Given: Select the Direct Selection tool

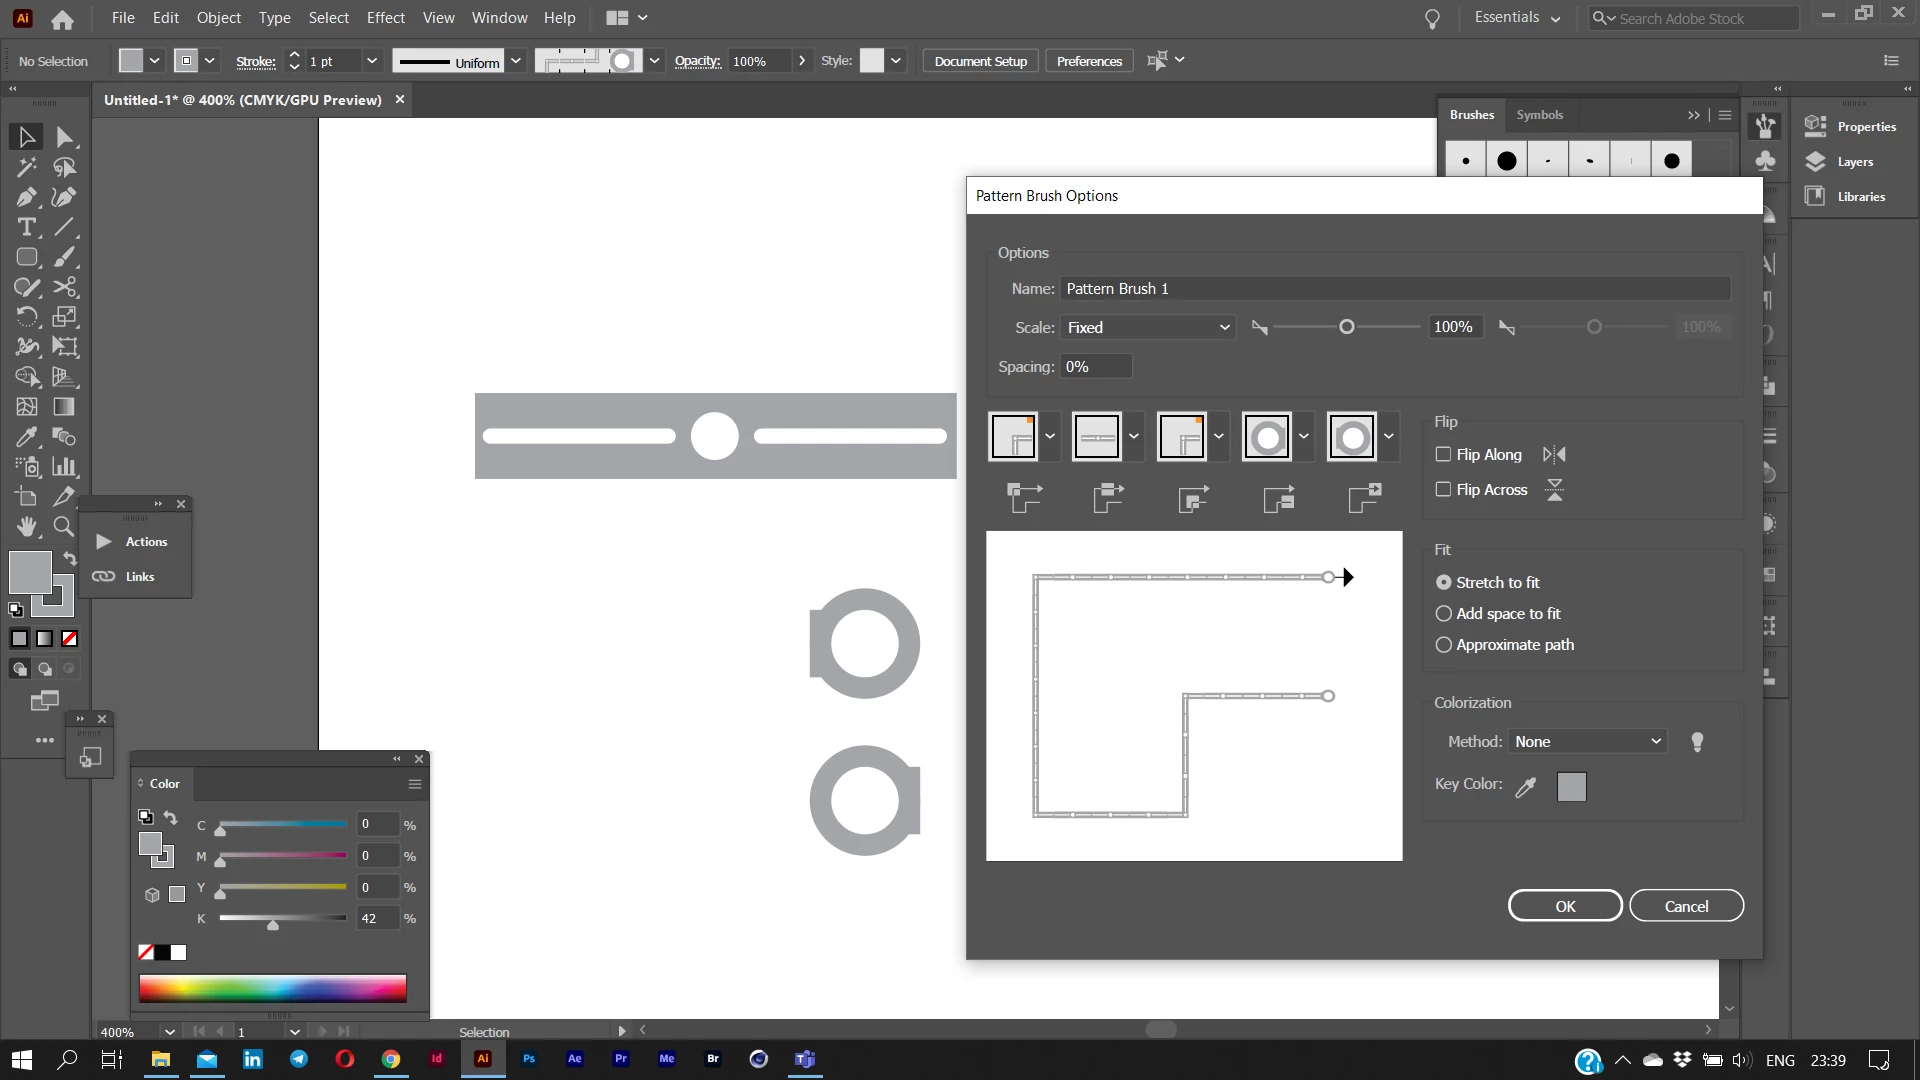Looking at the screenshot, I should pos(65,137).
